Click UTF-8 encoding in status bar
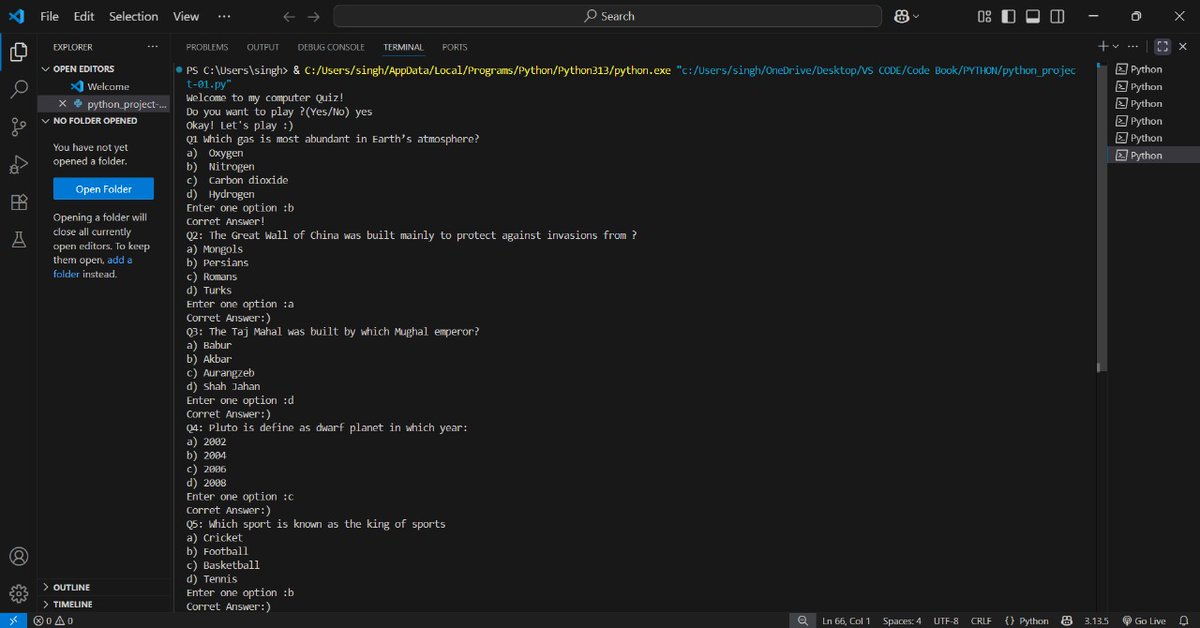 click(944, 620)
